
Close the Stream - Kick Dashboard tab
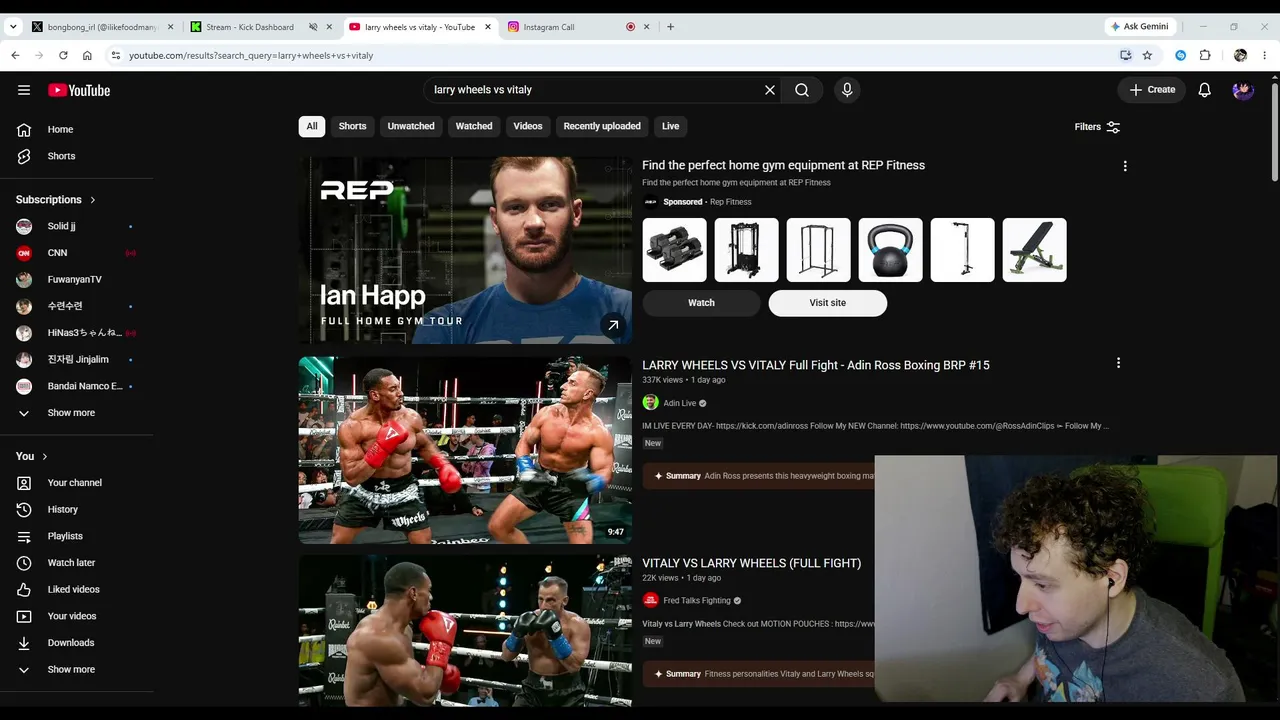(x=329, y=27)
